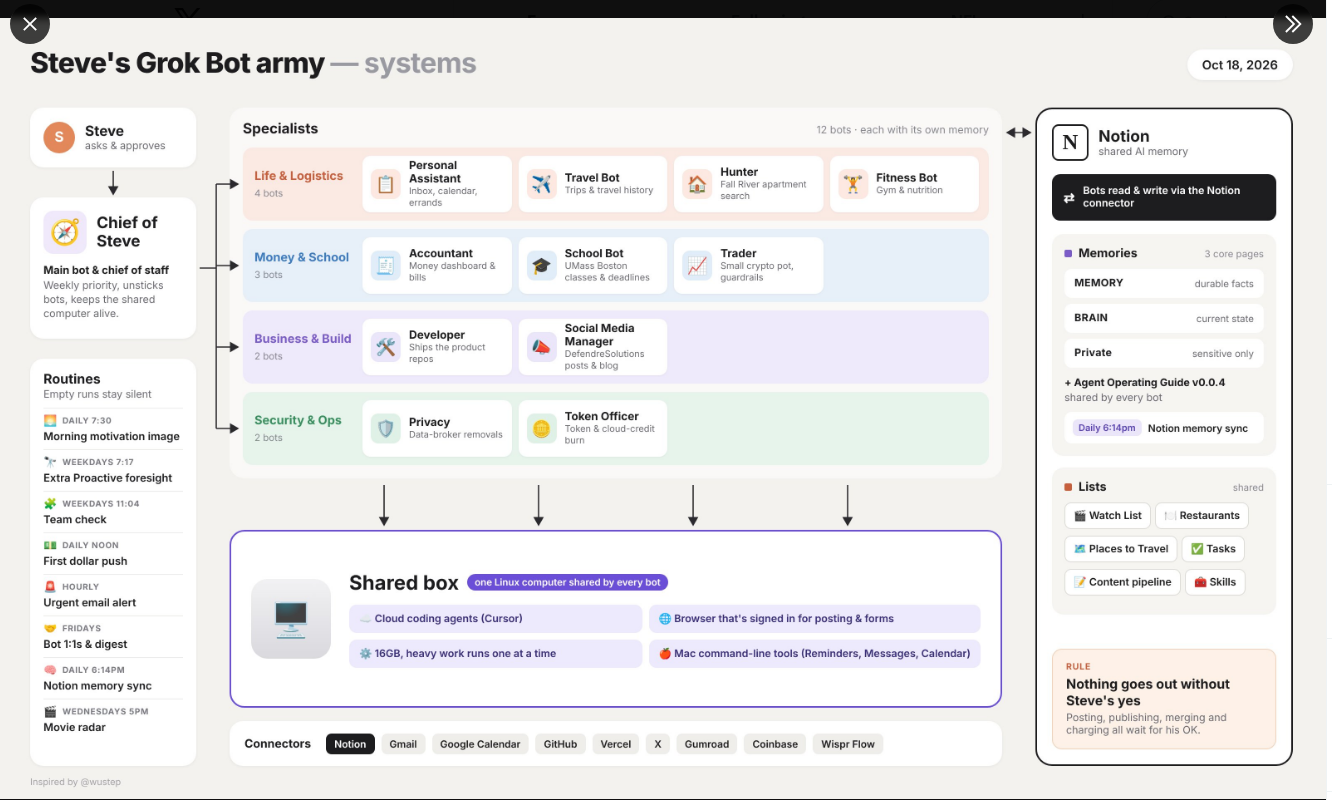Click the double-chevron next button
Image resolution: width=1332 pixels, height=800 pixels.
point(1292,24)
